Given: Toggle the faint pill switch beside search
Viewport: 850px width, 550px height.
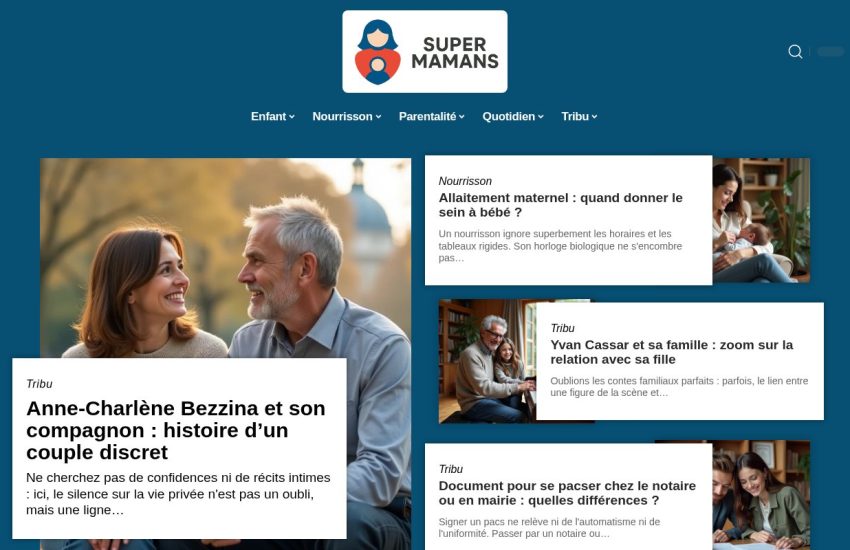Looking at the screenshot, I should (830, 51).
